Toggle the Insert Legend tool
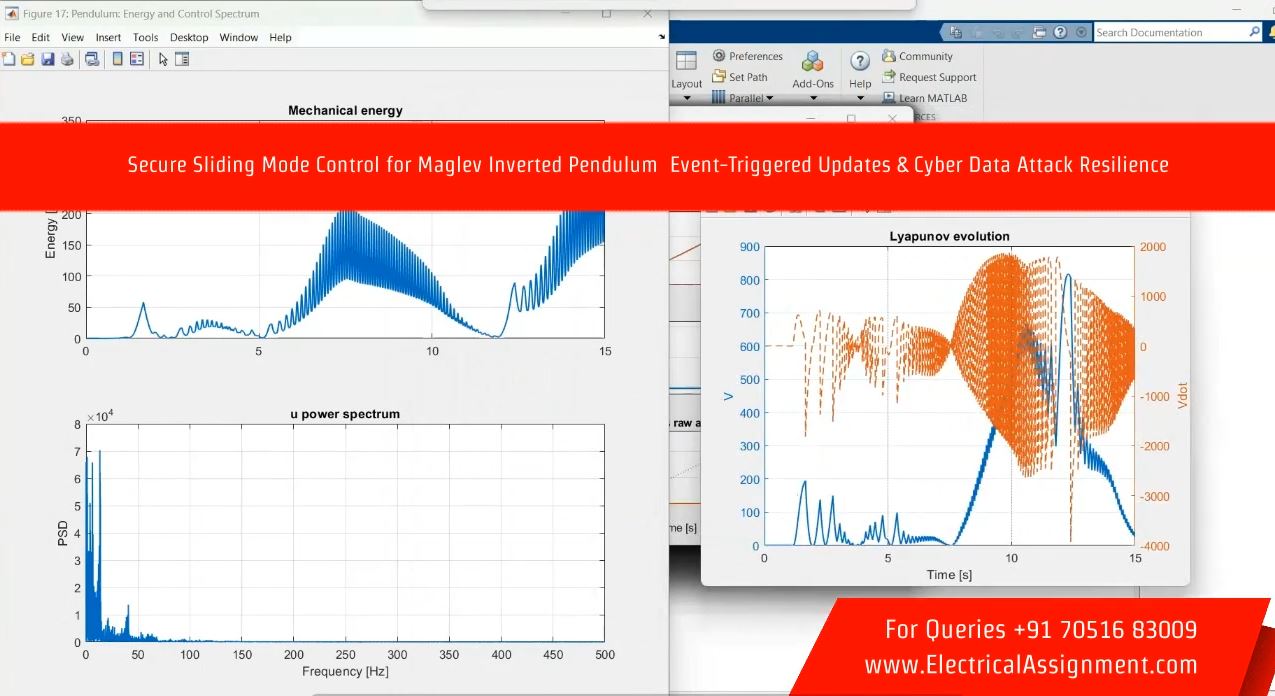This screenshot has height=696, width=1275. pyautogui.click(x=137, y=59)
